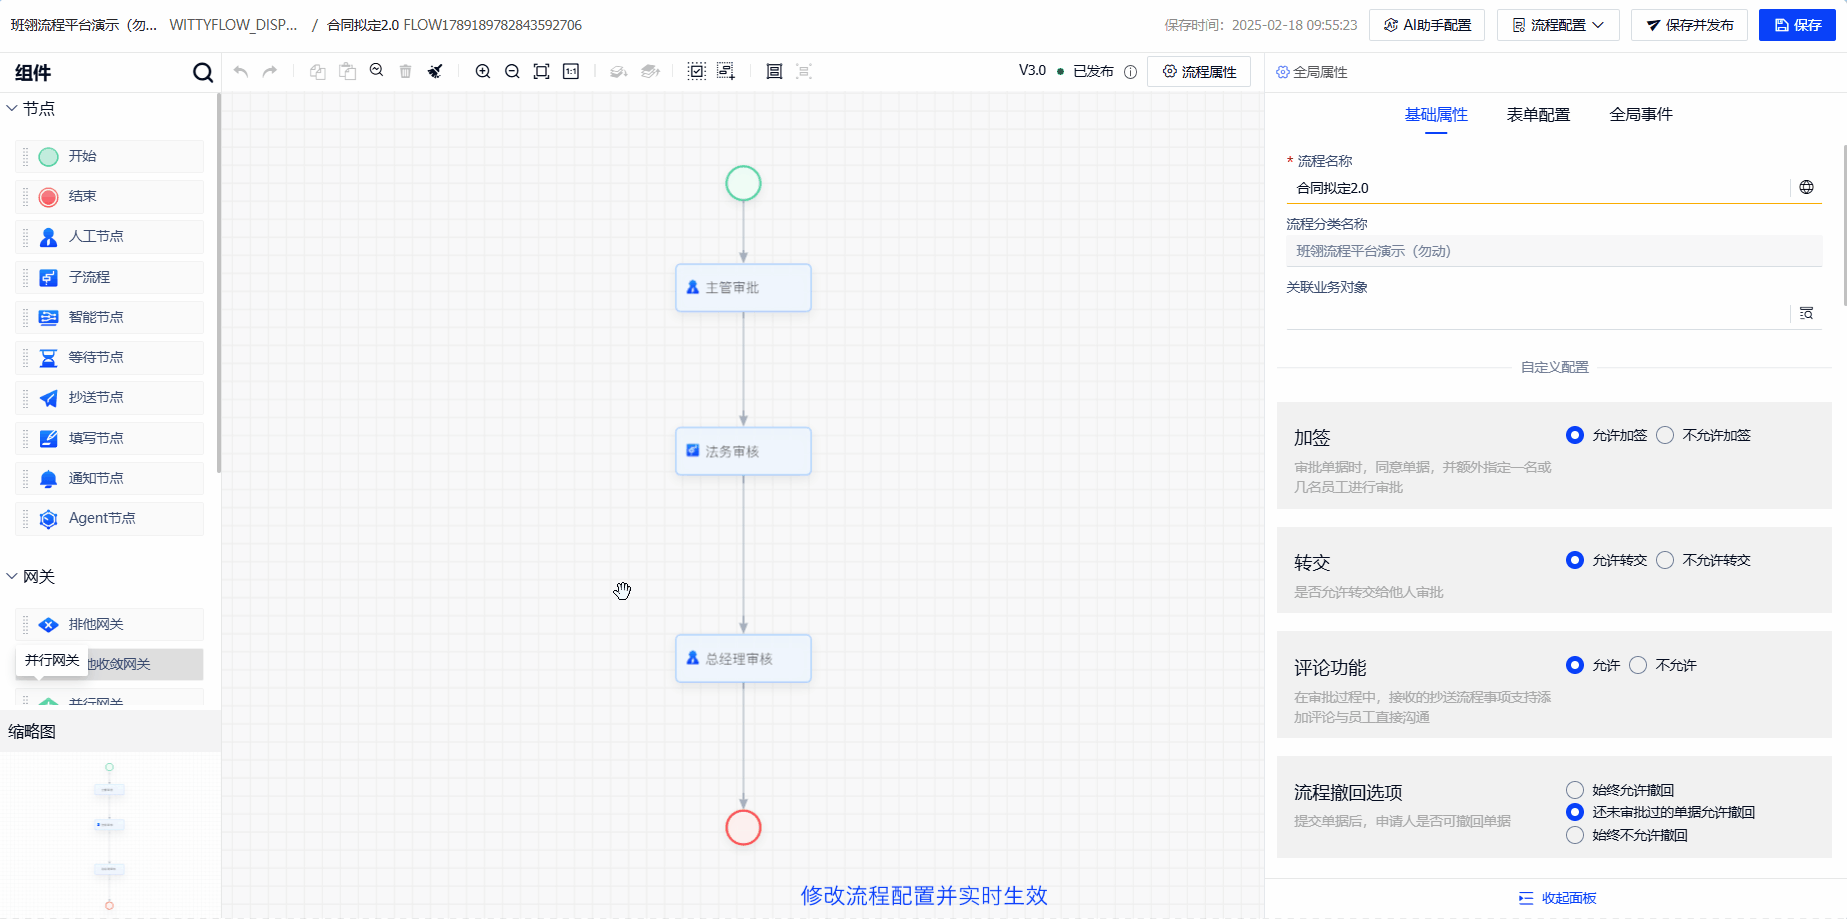Search components with the magnifier icon
This screenshot has width=1847, height=919.
(x=203, y=72)
